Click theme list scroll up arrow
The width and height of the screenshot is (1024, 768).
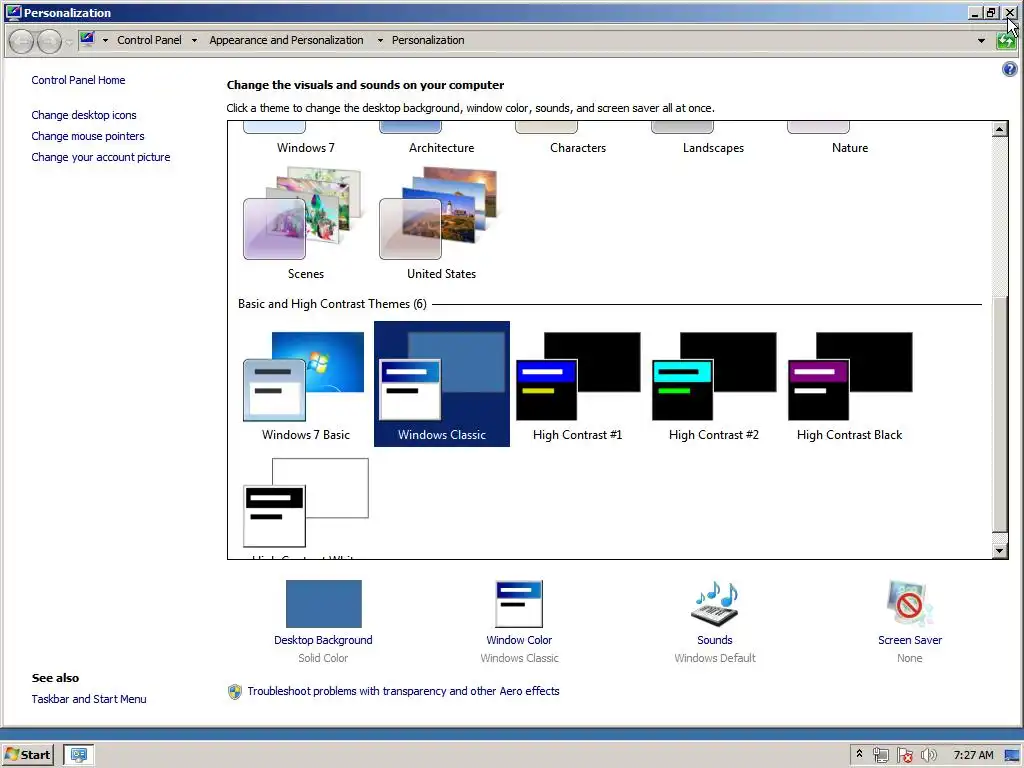click(999, 129)
